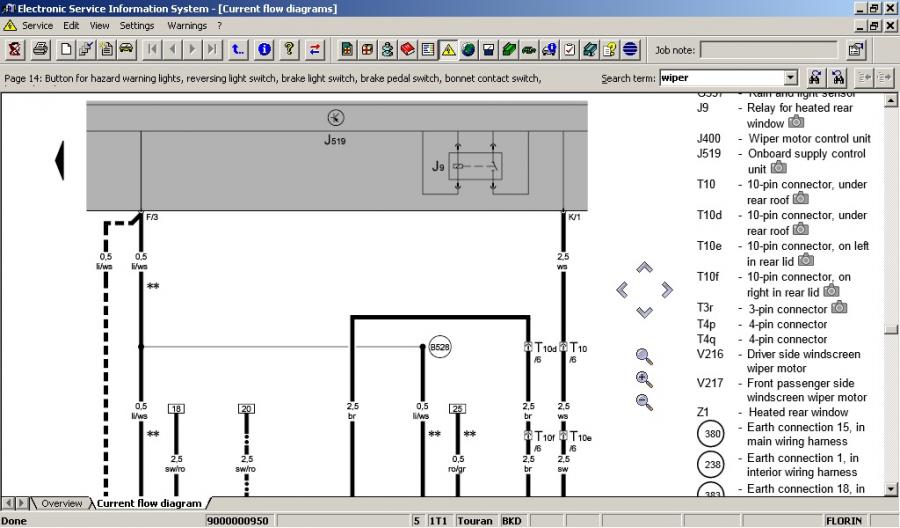This screenshot has width=900, height=528.
Task: Go to previous page using black left triangle
Action: [x=60, y=158]
